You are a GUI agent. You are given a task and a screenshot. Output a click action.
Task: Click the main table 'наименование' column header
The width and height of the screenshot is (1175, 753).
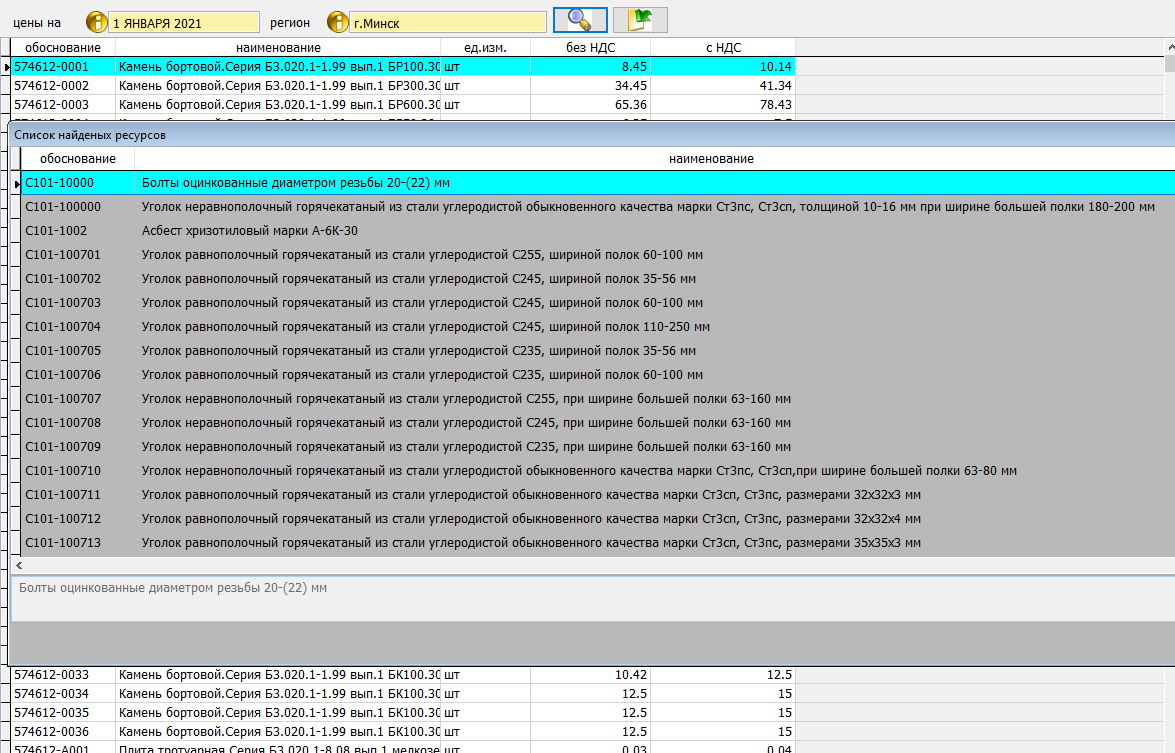point(278,47)
